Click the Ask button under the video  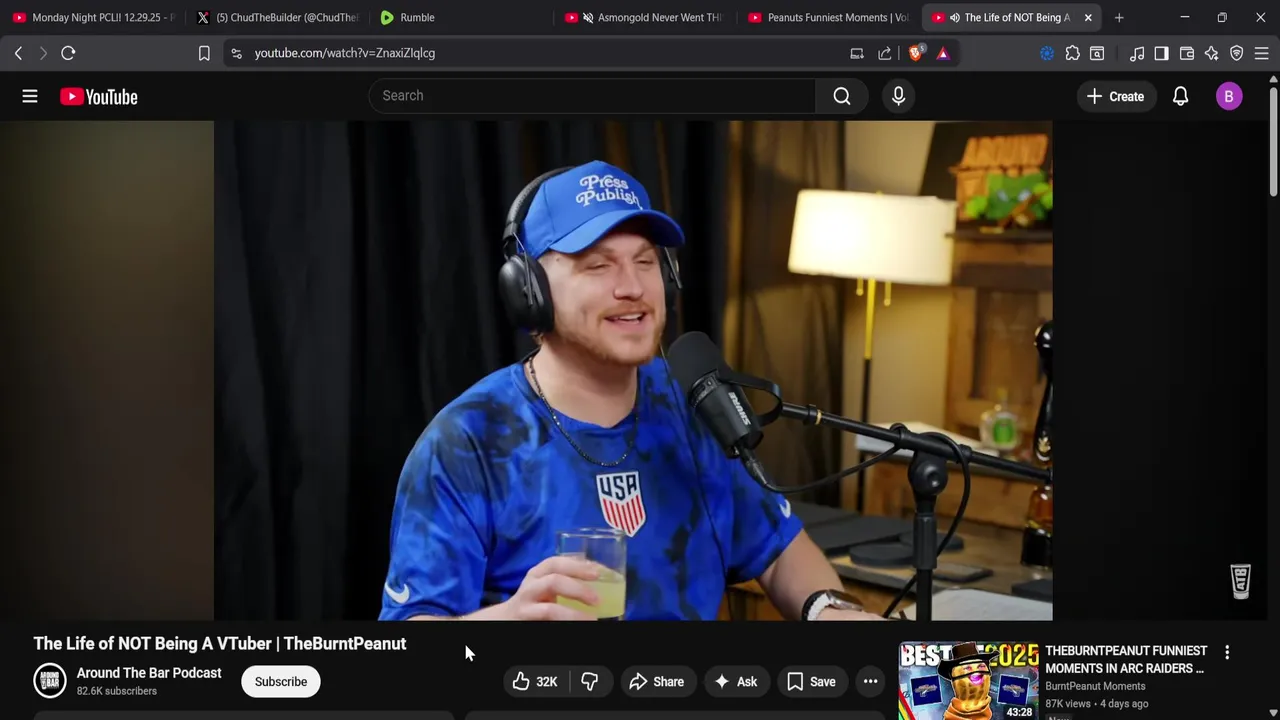[735, 682]
